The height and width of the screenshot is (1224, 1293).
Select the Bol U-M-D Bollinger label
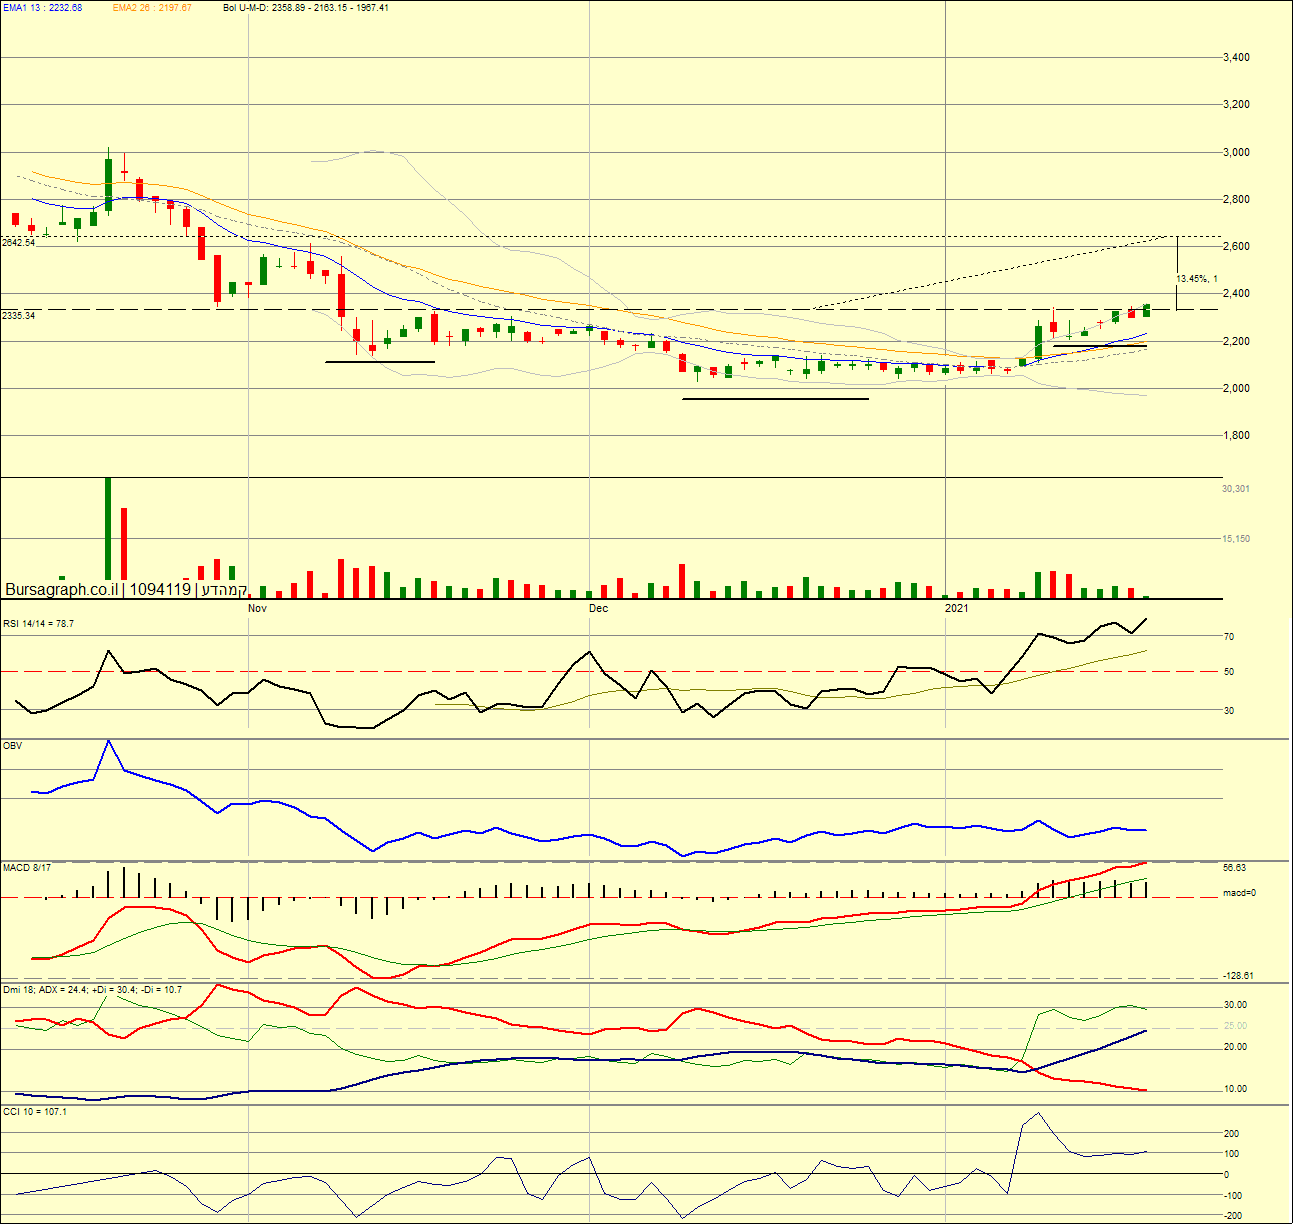[x=306, y=8]
